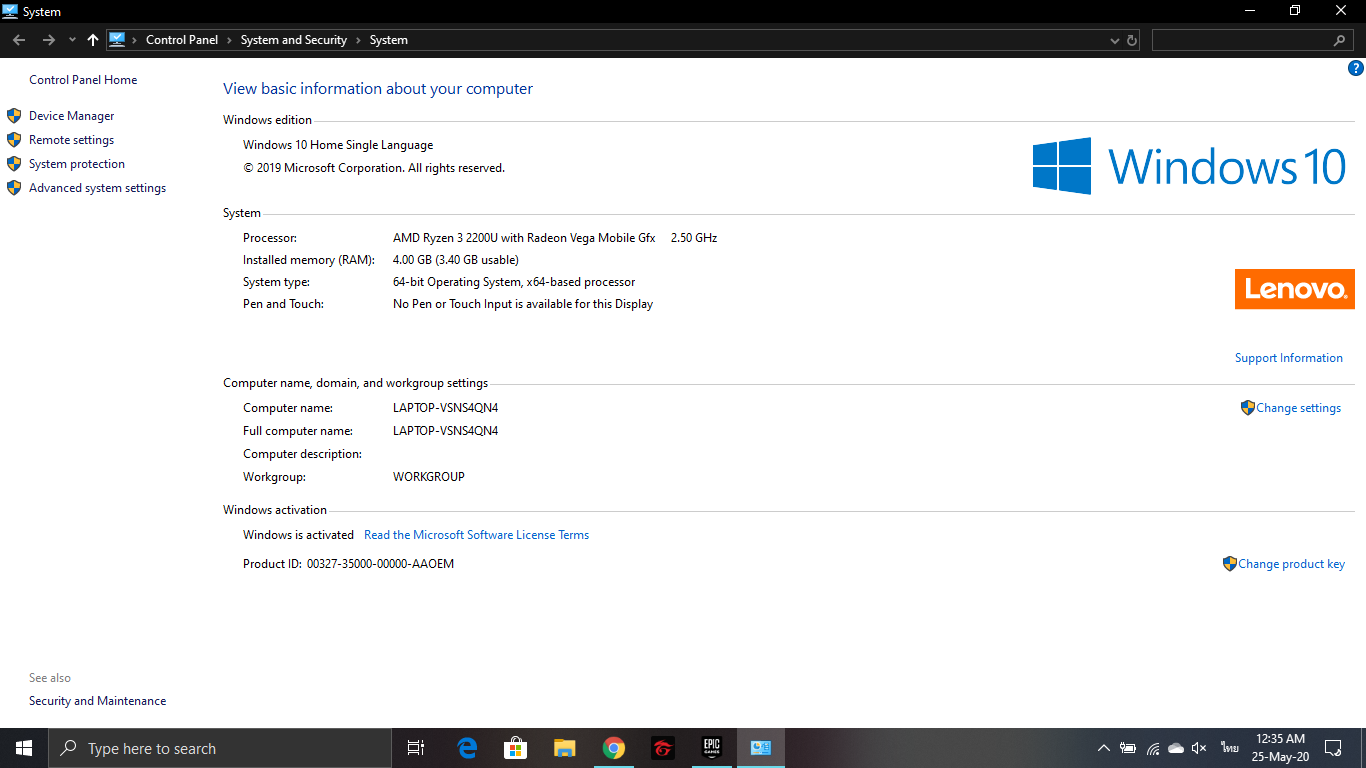This screenshot has width=1366, height=768.
Task: Open File Explorer from the taskbar
Action: pos(565,748)
